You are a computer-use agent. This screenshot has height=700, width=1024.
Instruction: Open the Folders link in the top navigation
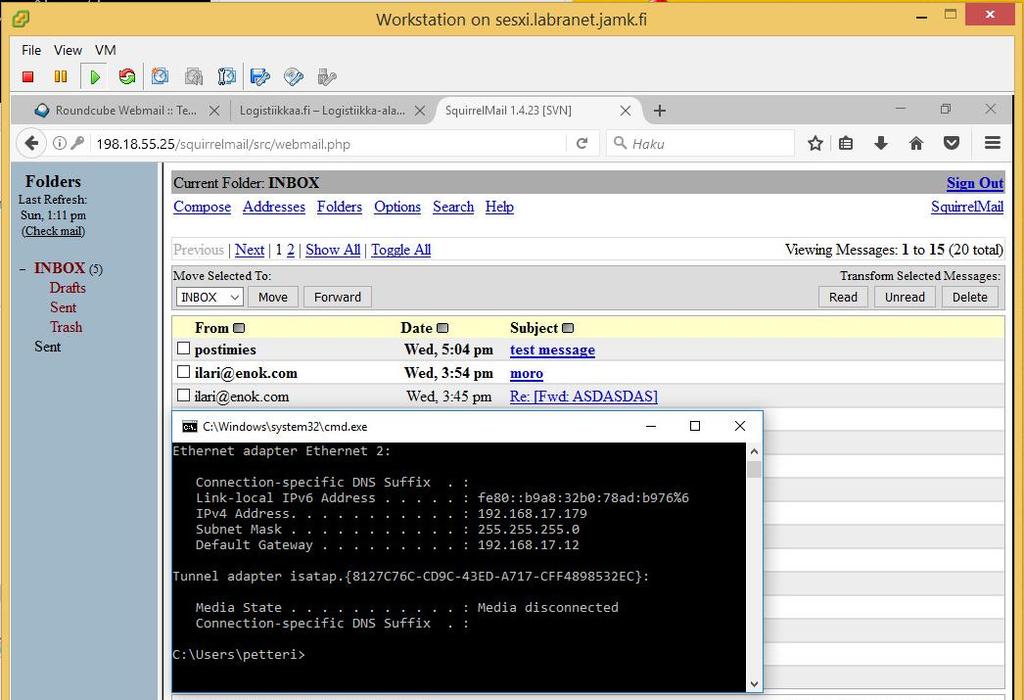[x=340, y=207]
